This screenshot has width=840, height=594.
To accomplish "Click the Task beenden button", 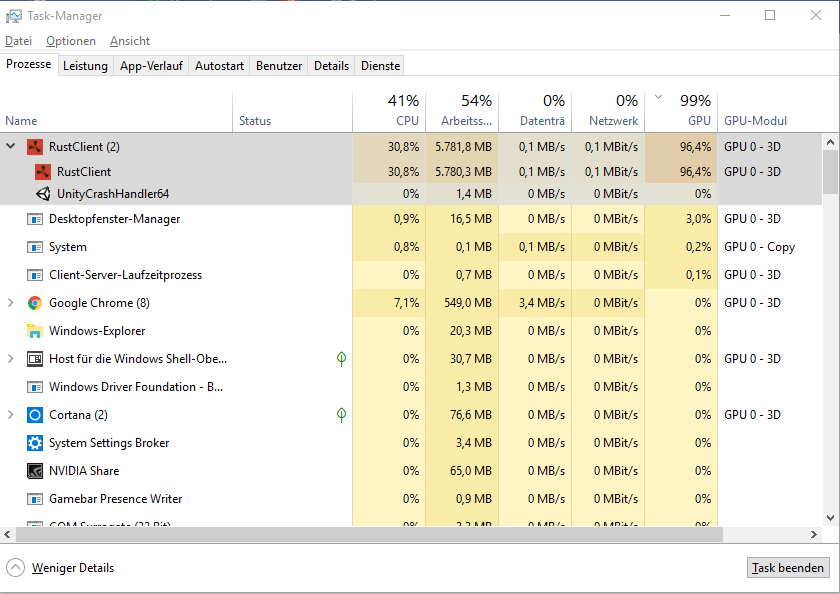I will 788,568.
